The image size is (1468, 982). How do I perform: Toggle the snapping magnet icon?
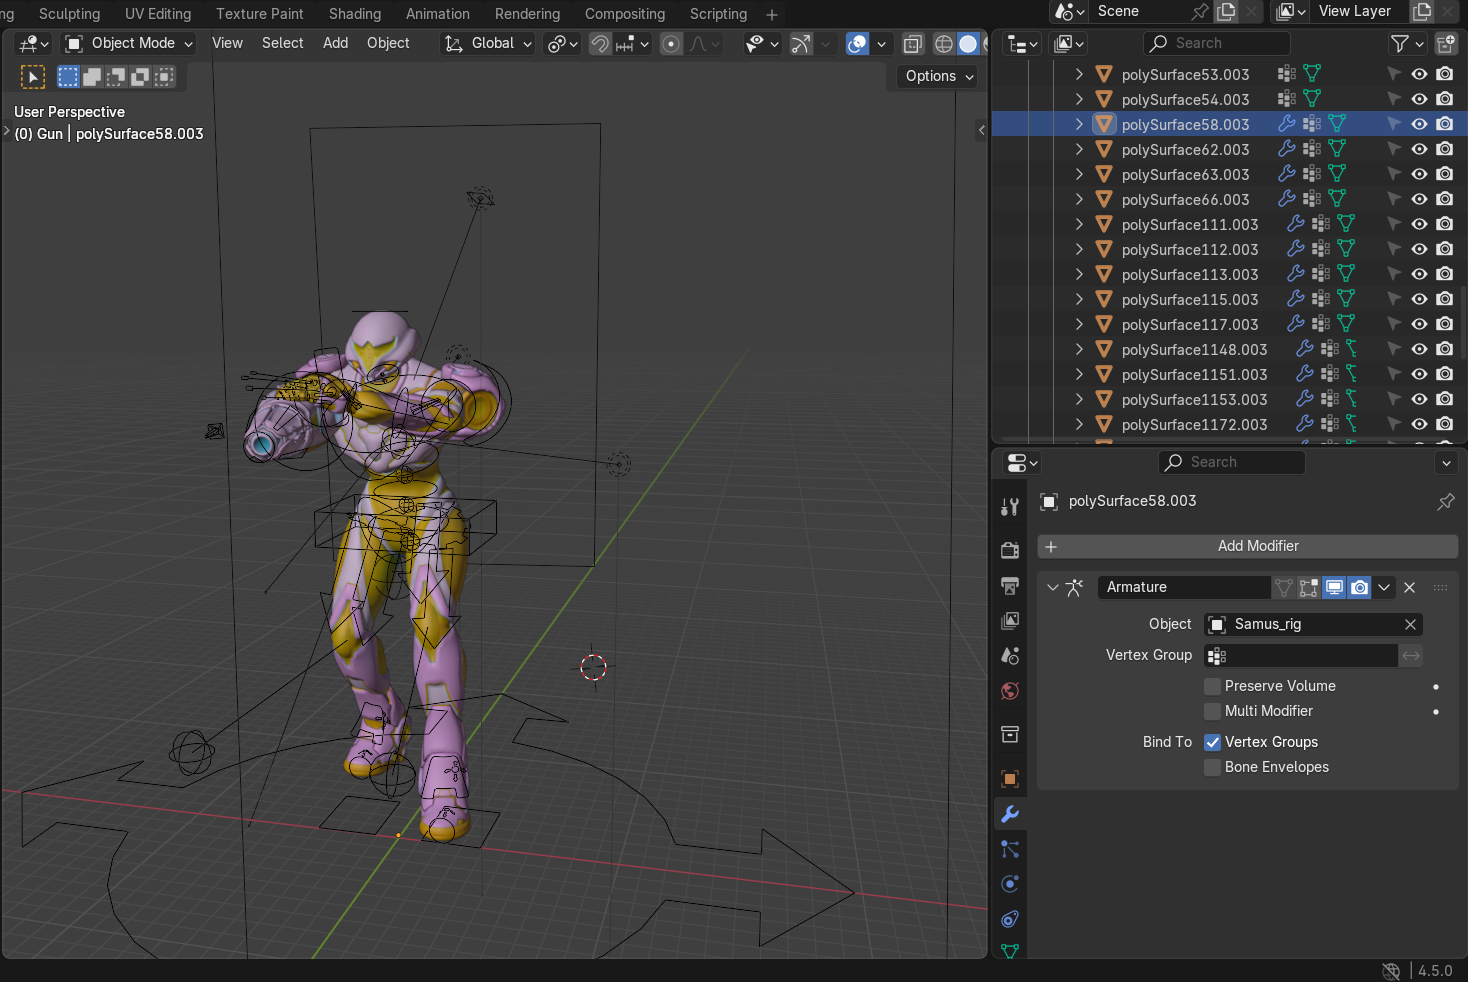(600, 44)
